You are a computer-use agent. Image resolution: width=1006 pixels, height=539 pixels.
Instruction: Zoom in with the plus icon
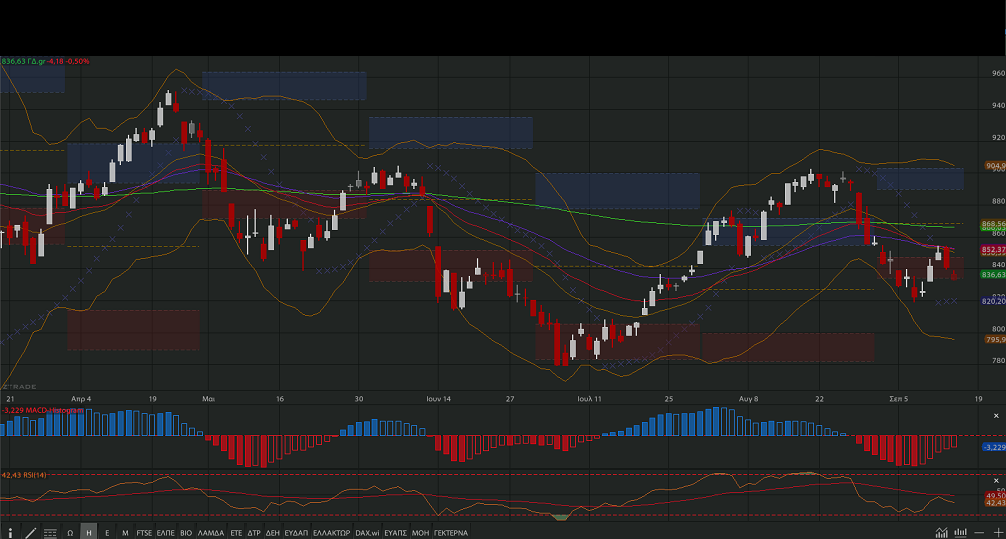click(x=997, y=533)
